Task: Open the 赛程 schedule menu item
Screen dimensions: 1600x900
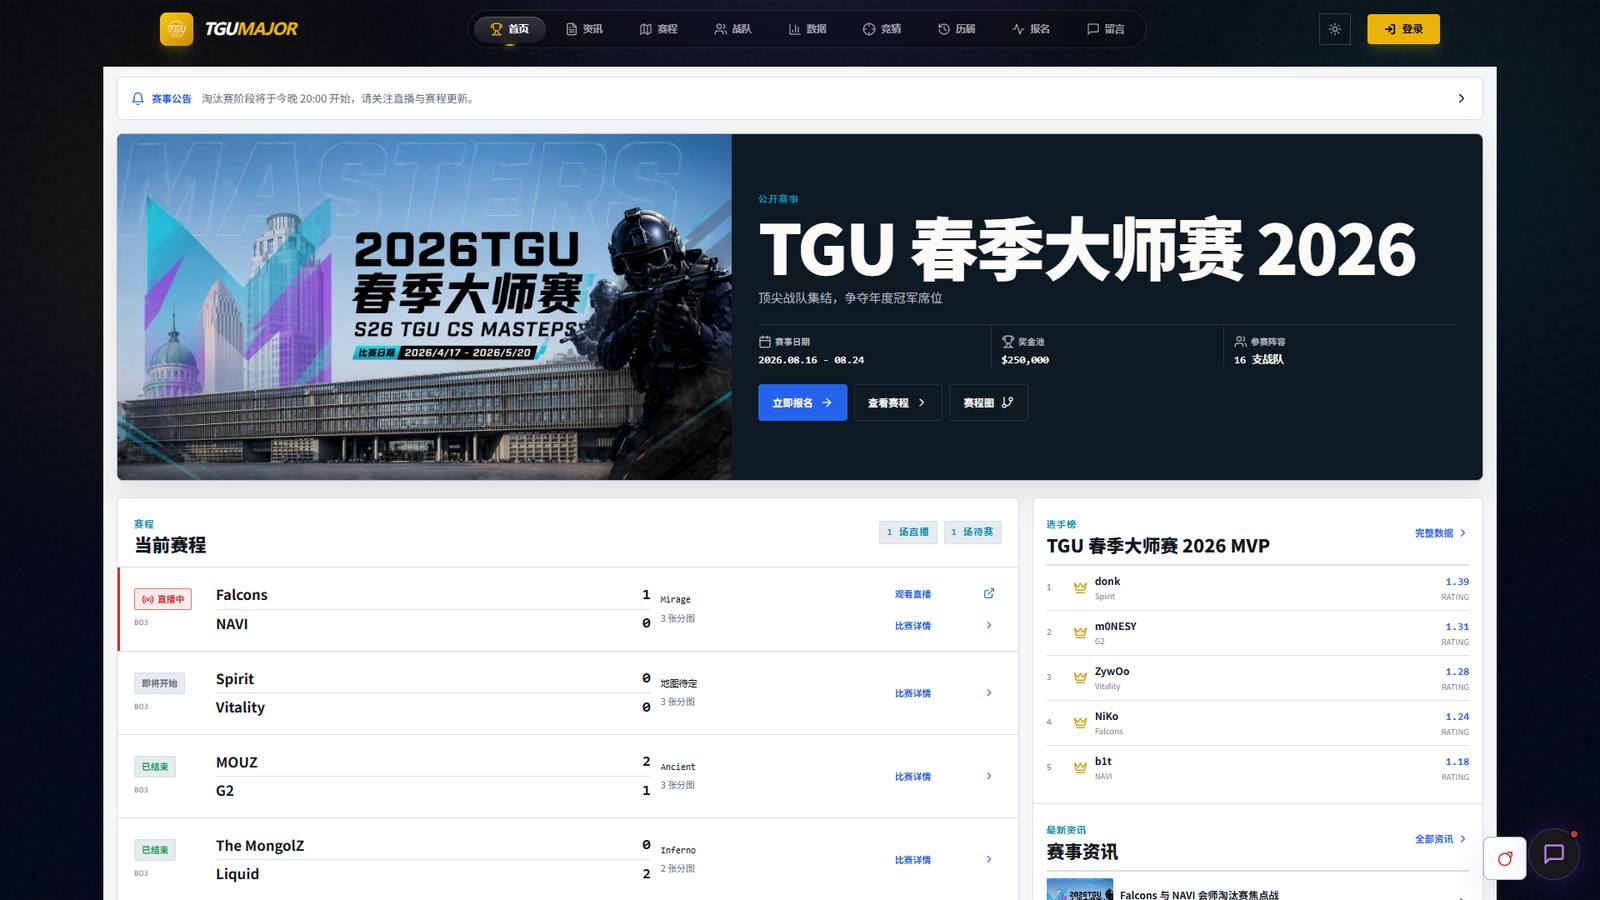Action: pos(659,29)
